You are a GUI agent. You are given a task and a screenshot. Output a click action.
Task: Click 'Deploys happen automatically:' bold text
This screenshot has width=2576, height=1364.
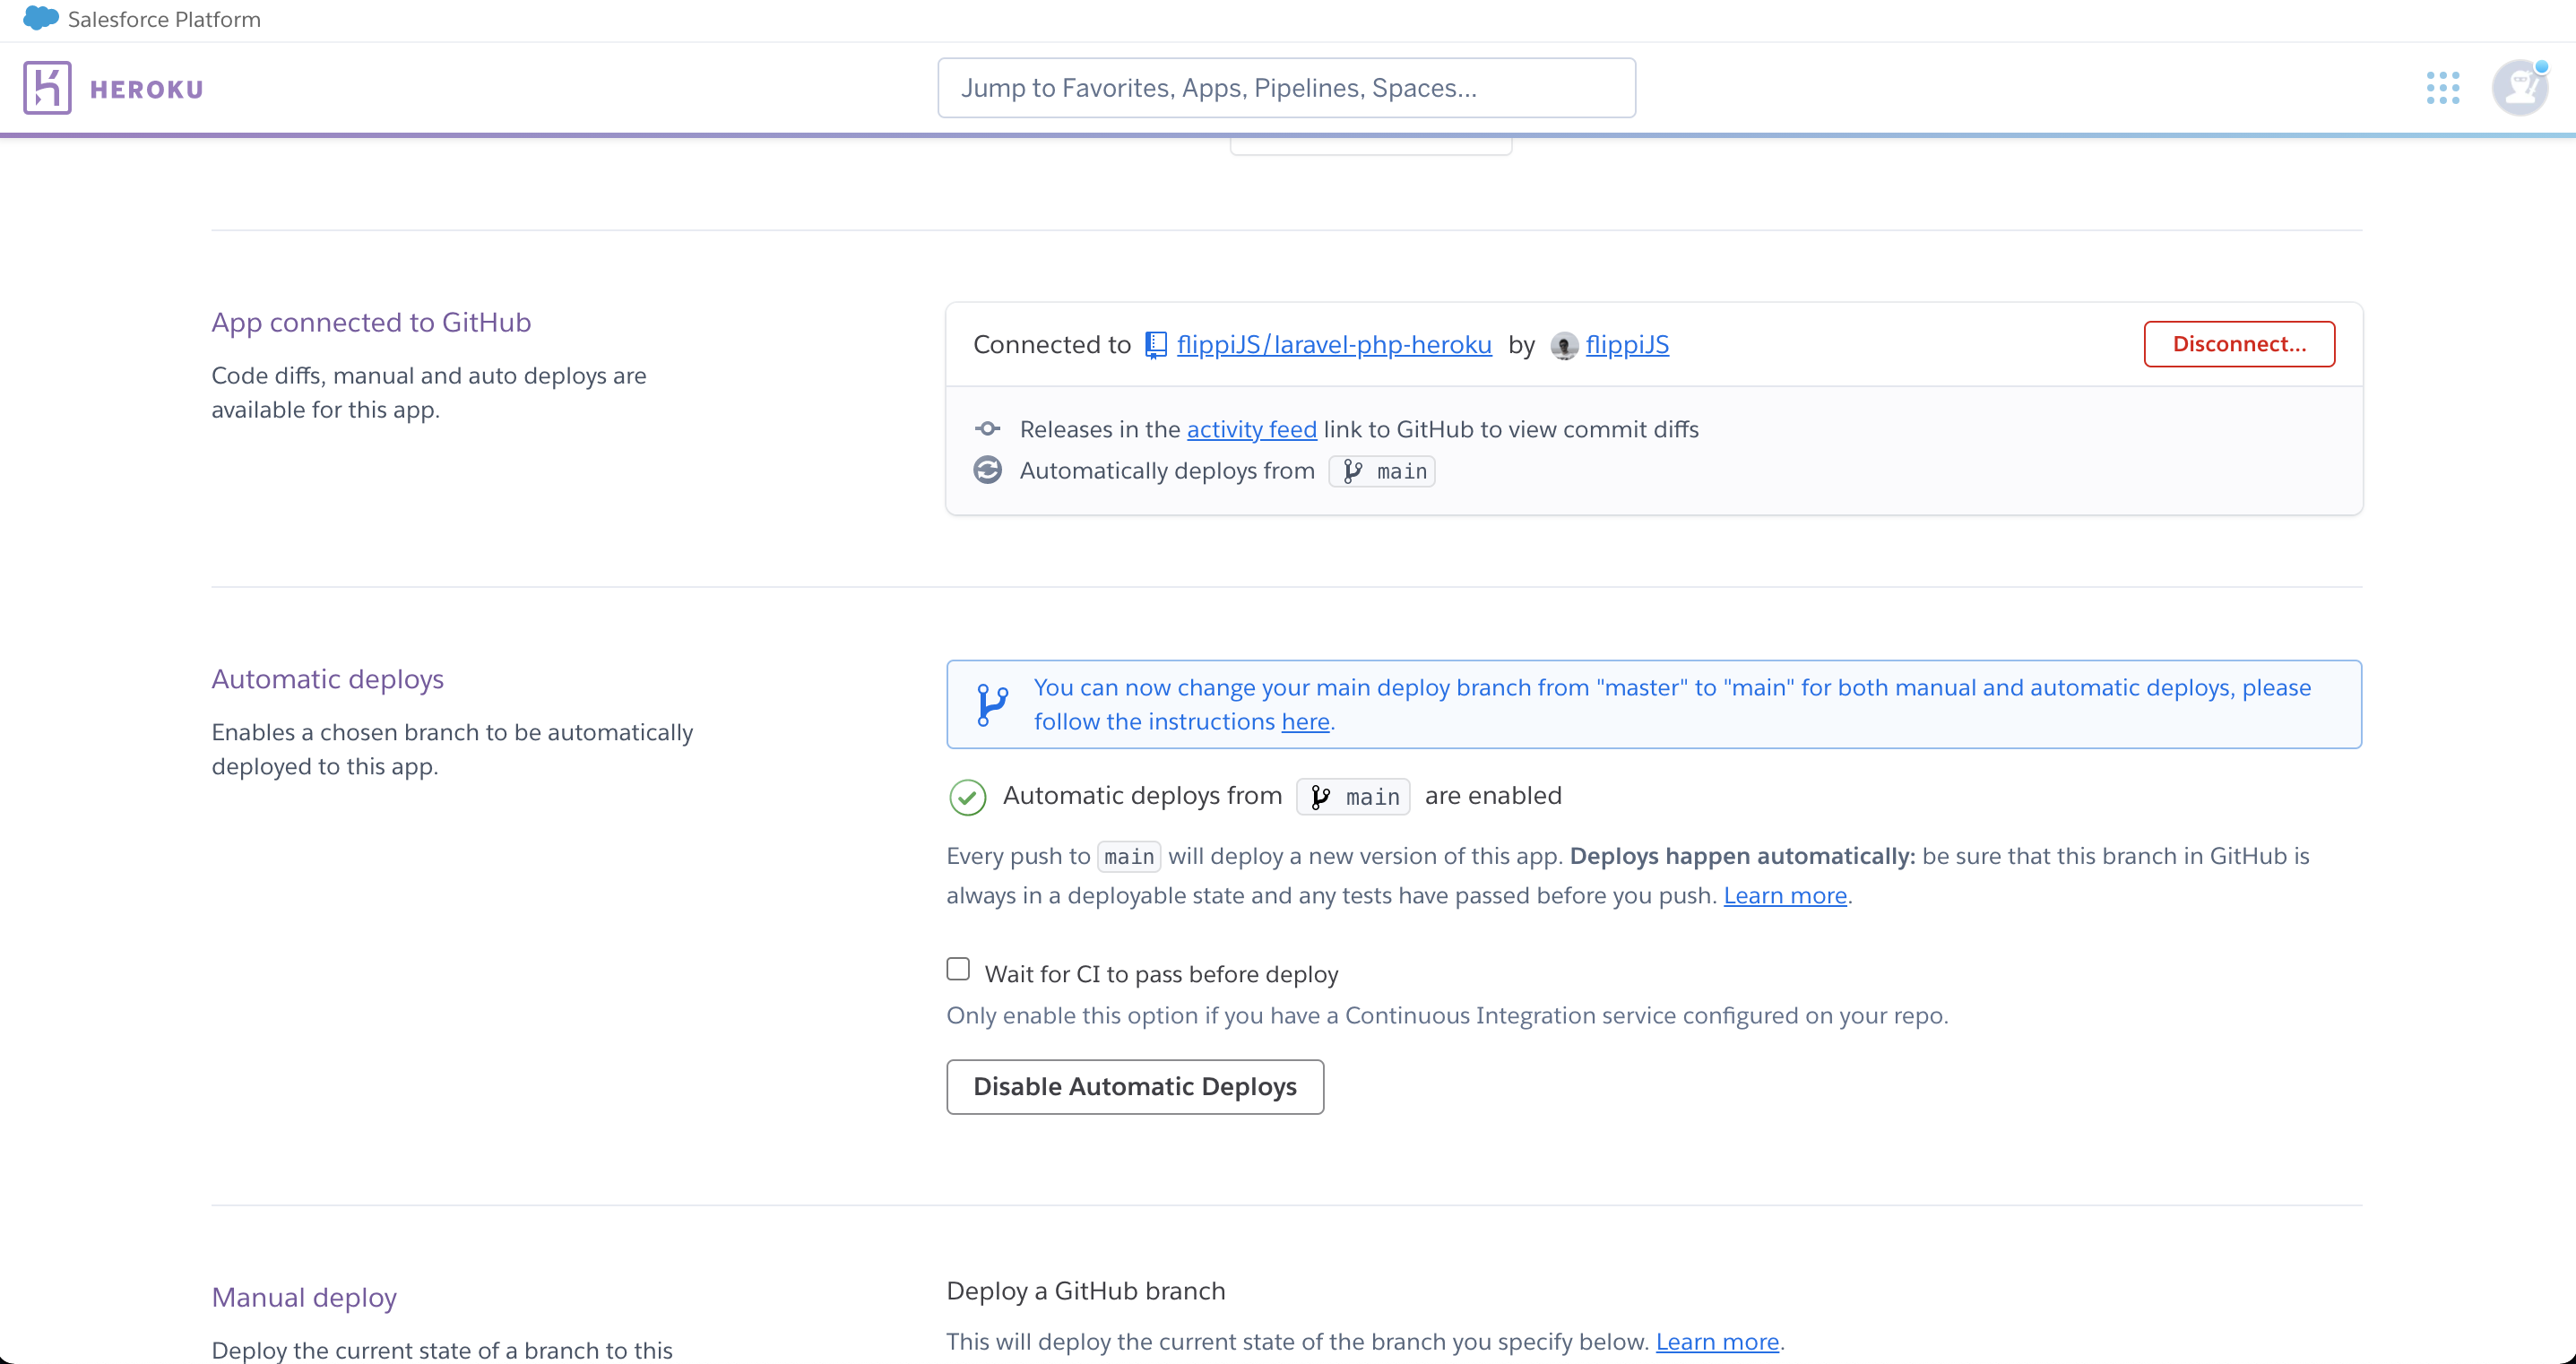click(x=1742, y=856)
